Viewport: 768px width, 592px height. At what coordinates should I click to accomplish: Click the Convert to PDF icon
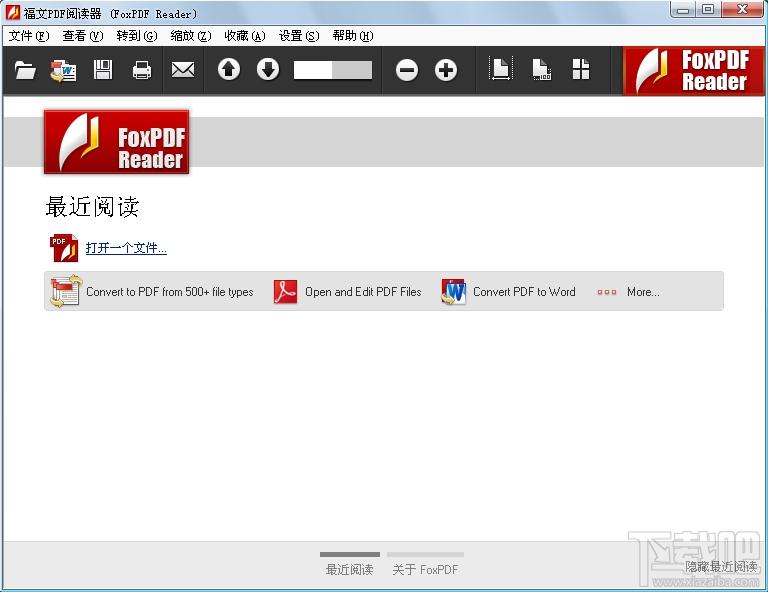coord(65,291)
